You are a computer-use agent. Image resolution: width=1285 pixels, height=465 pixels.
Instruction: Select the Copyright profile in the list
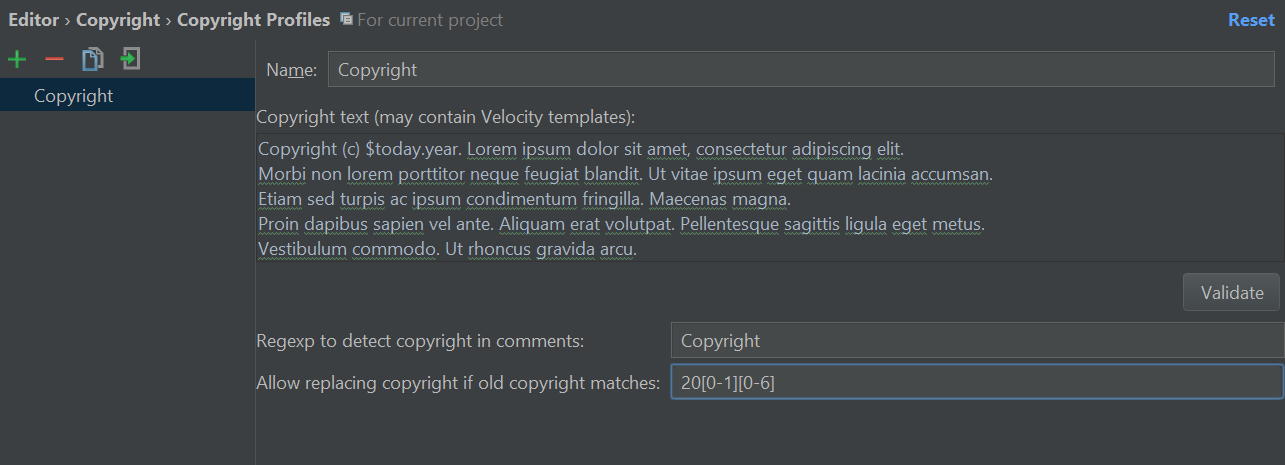click(74, 96)
